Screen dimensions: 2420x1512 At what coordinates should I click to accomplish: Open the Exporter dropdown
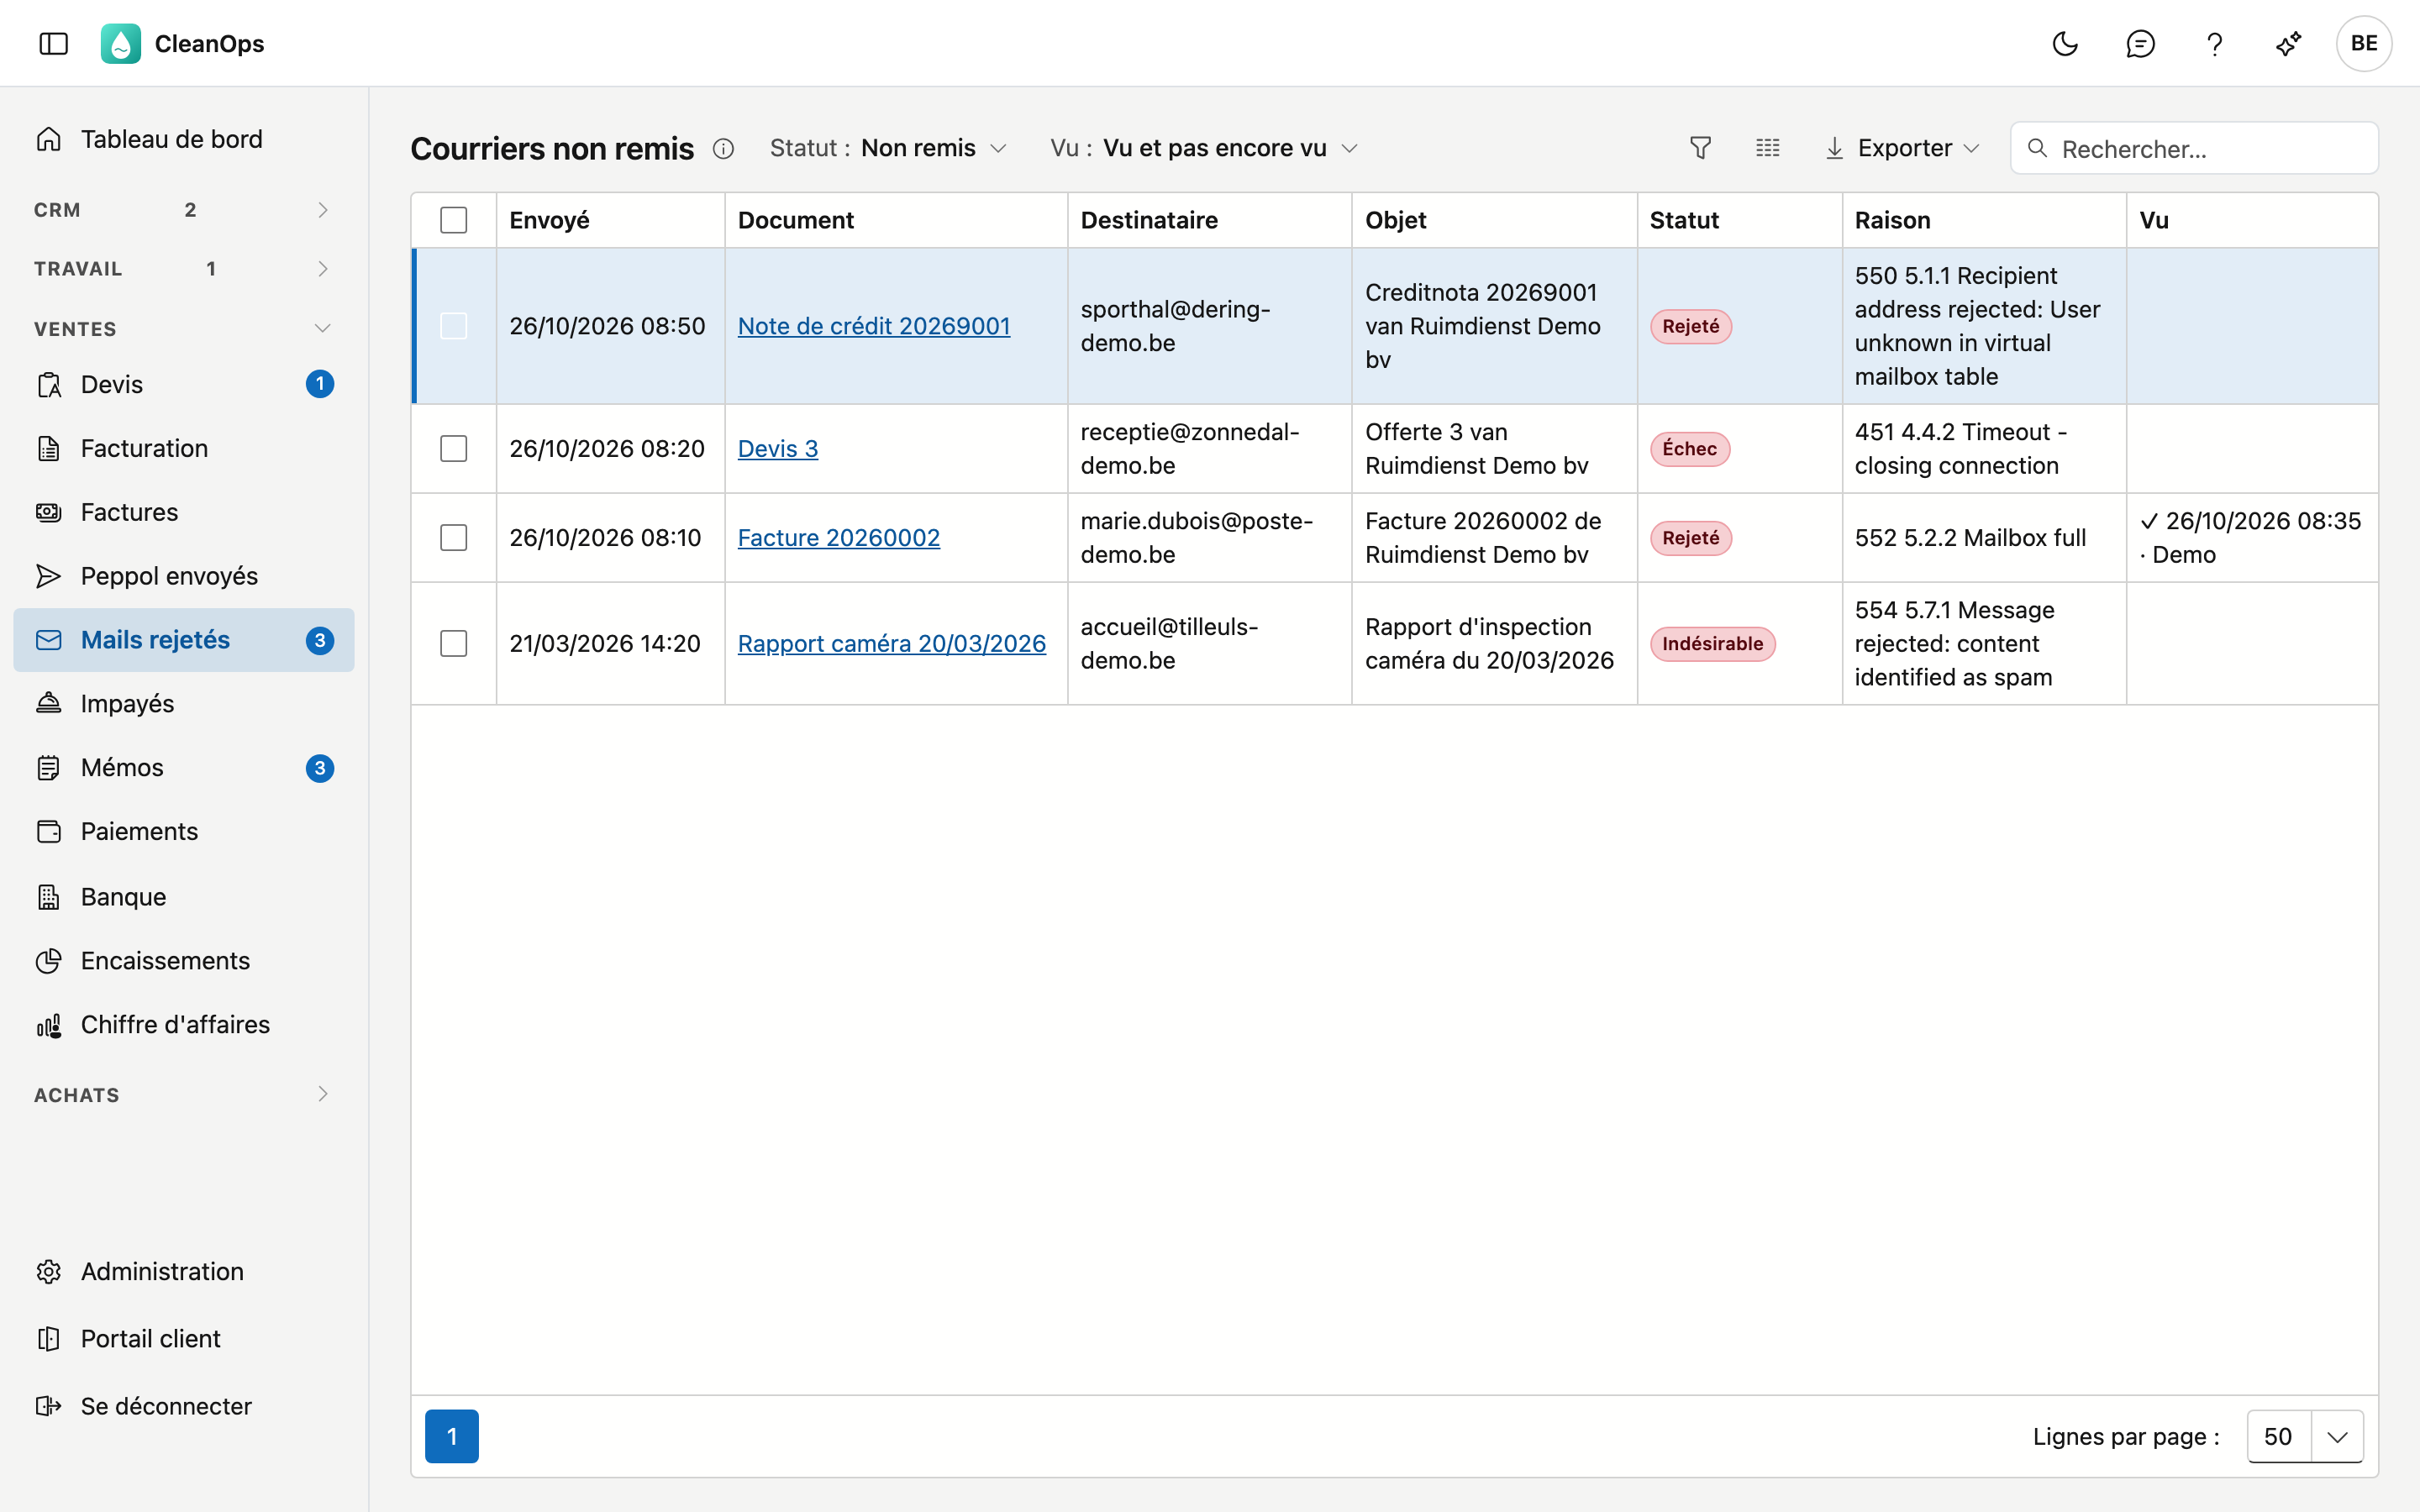tap(1902, 148)
